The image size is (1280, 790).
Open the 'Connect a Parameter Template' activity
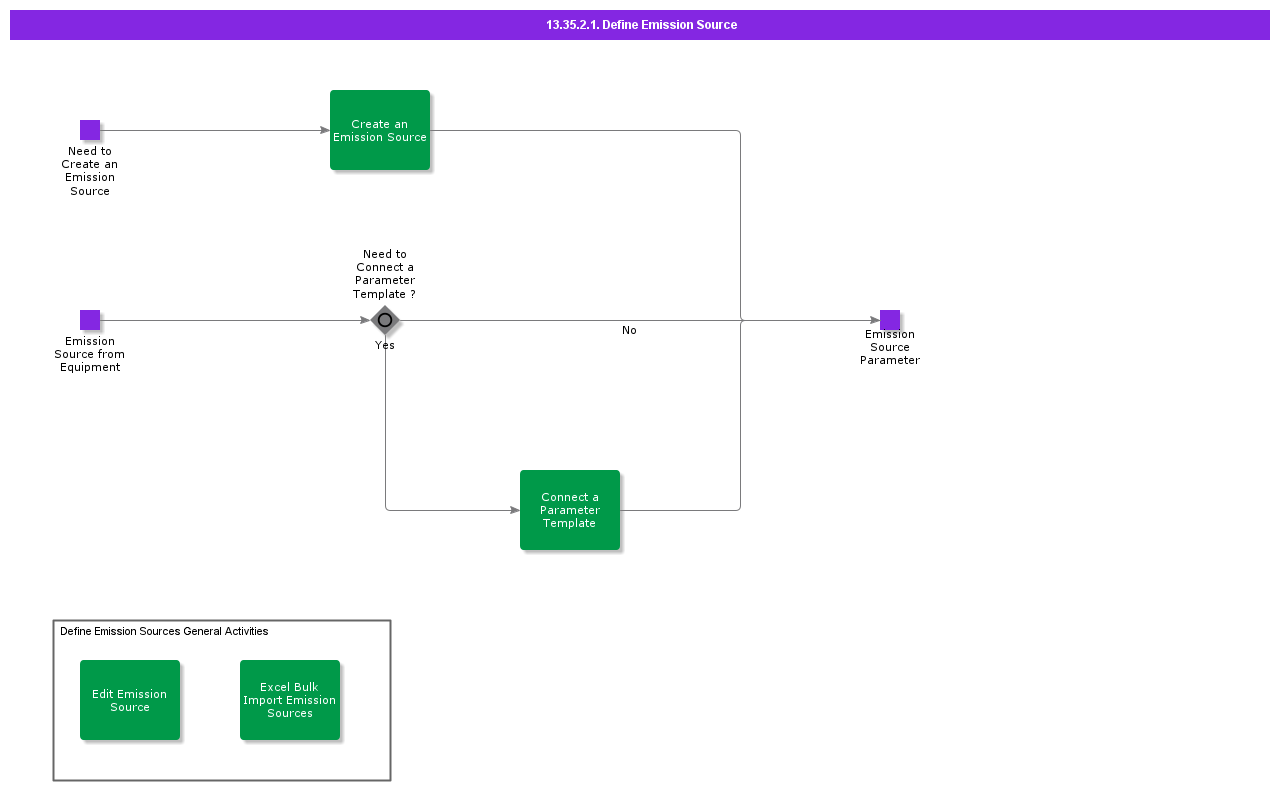(x=570, y=510)
